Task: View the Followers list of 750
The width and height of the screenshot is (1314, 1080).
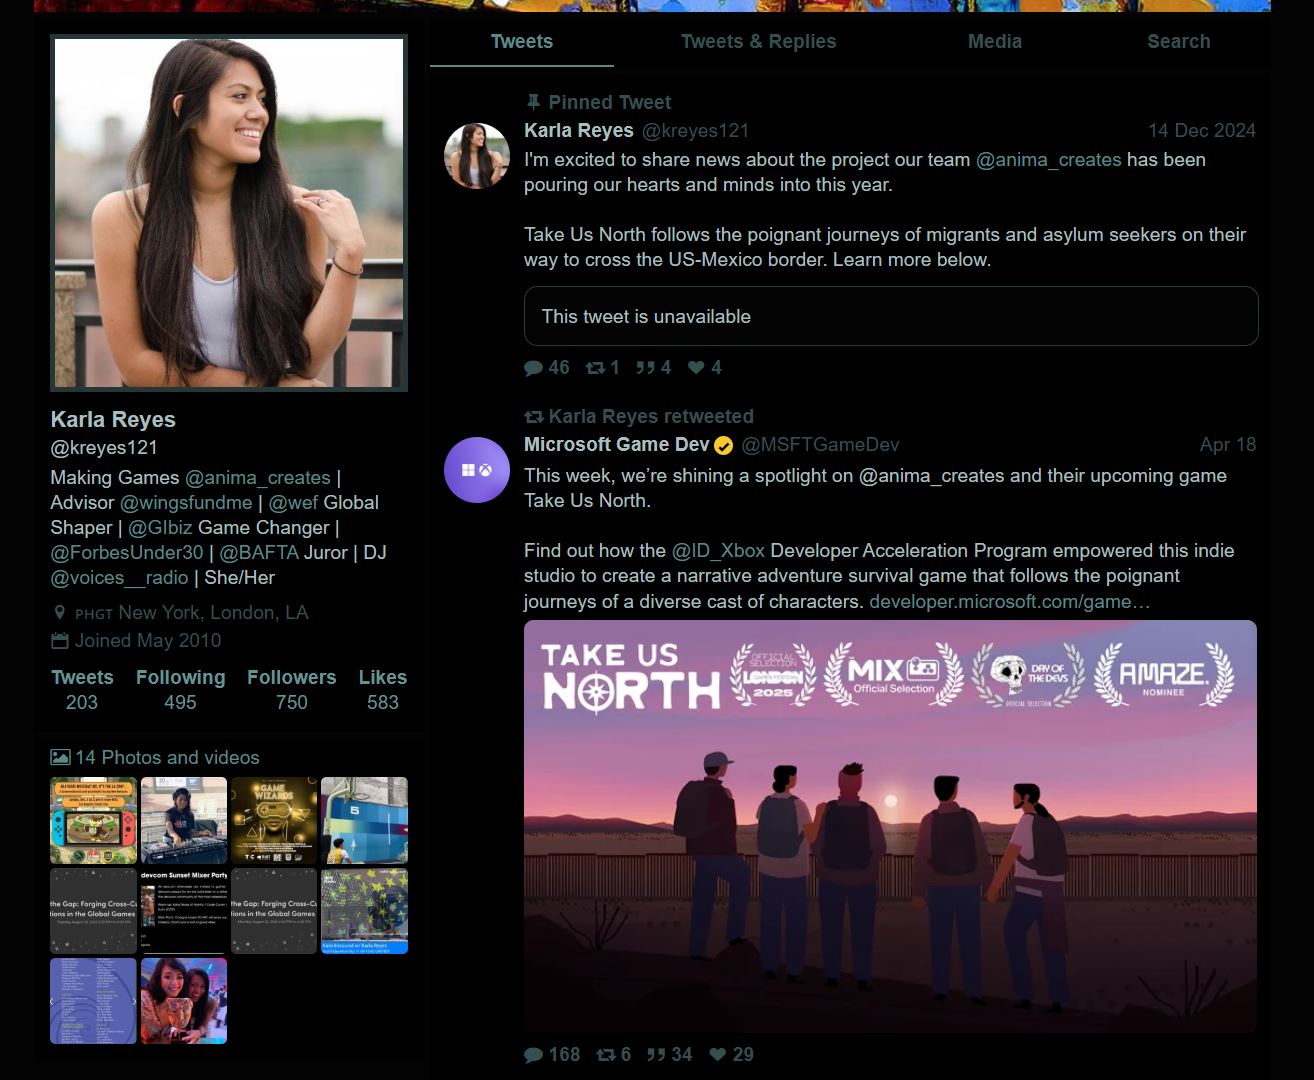Action: point(291,690)
